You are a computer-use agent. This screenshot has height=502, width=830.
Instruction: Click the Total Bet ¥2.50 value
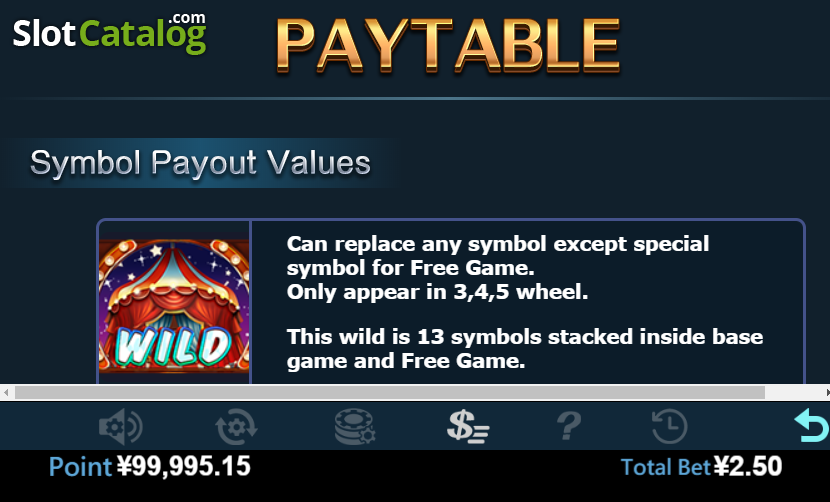coord(748,467)
